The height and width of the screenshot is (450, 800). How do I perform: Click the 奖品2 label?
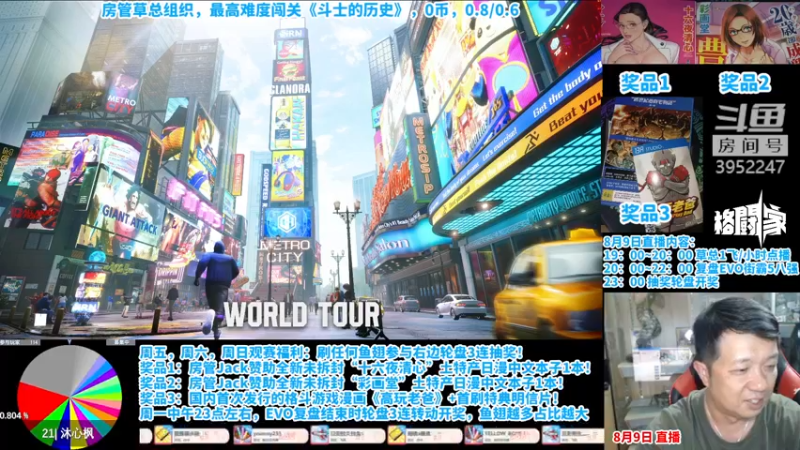(x=744, y=83)
